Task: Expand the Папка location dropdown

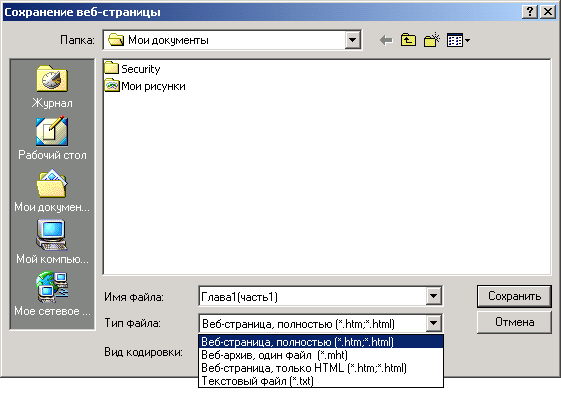Action: click(352, 40)
